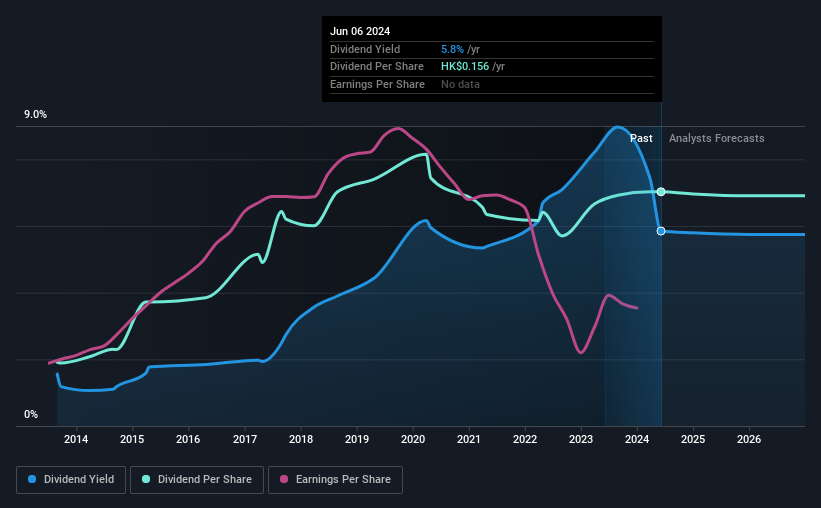The width and height of the screenshot is (821, 508).
Task: Click the 2024 x-axis label
Action: pyautogui.click(x=637, y=439)
